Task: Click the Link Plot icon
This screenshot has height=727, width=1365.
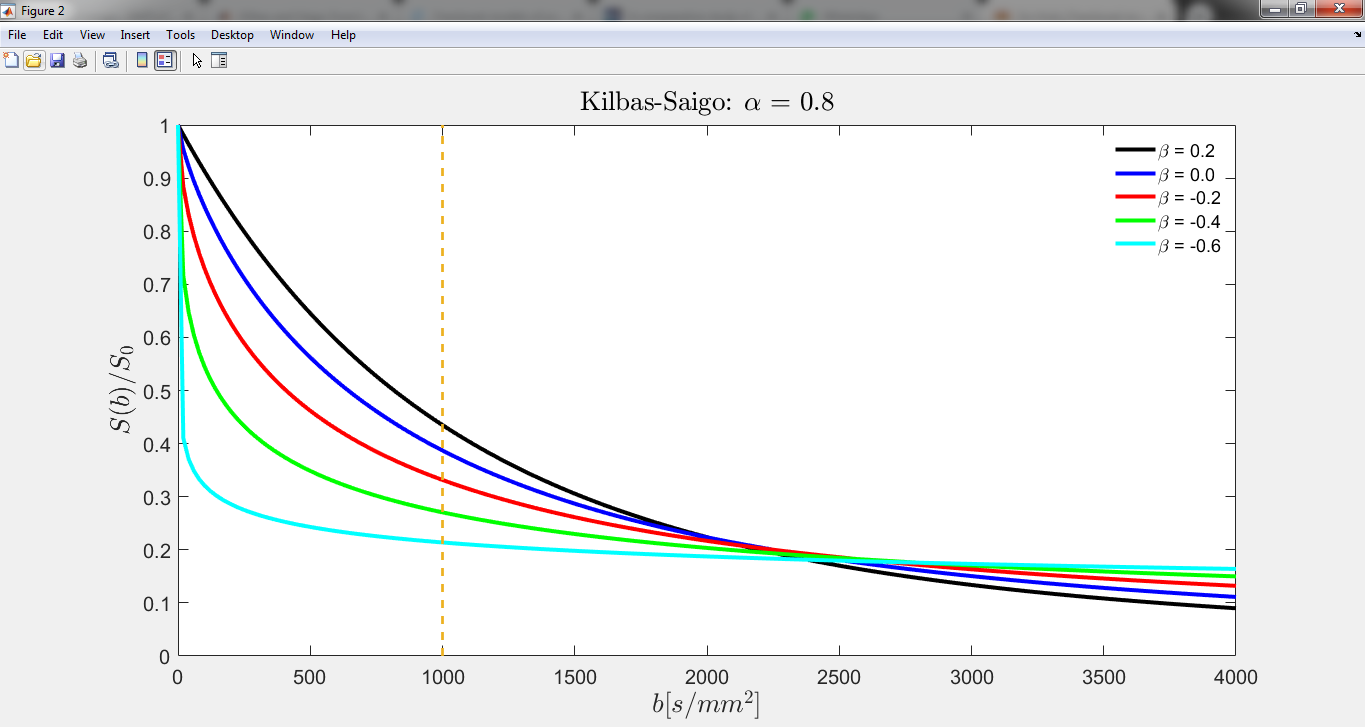Action: [x=111, y=60]
